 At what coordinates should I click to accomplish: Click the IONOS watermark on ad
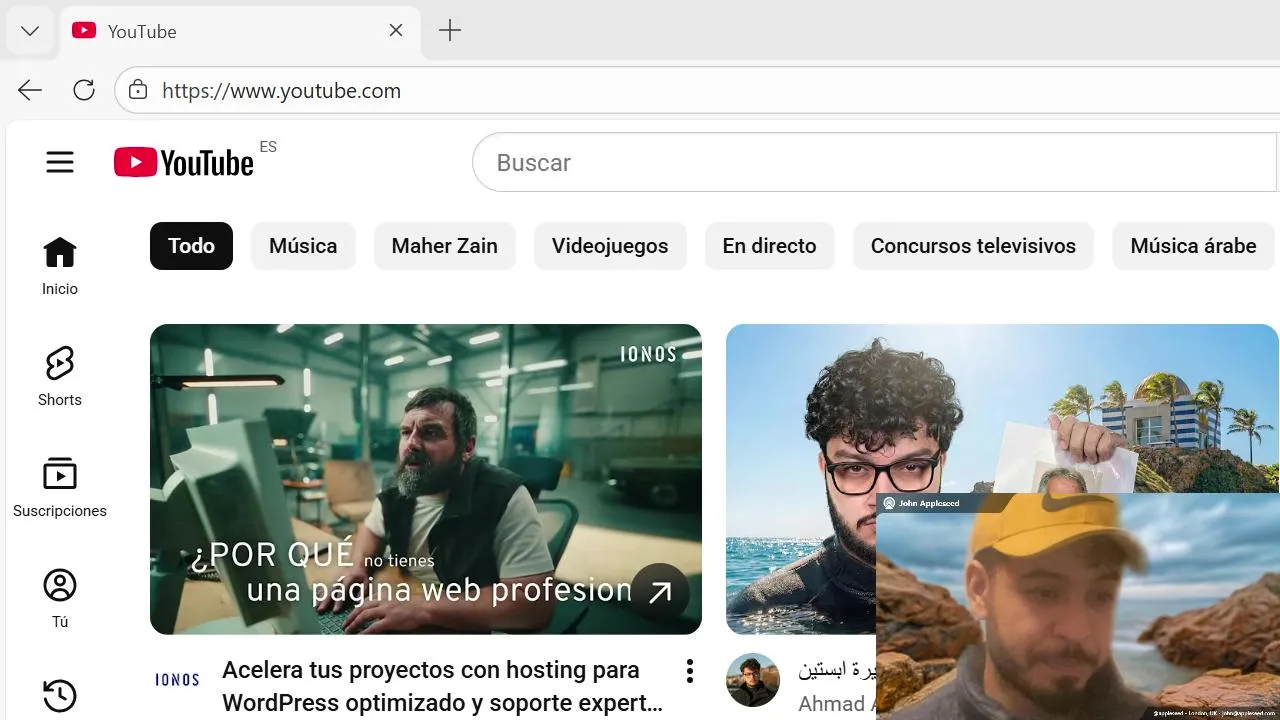click(x=648, y=354)
